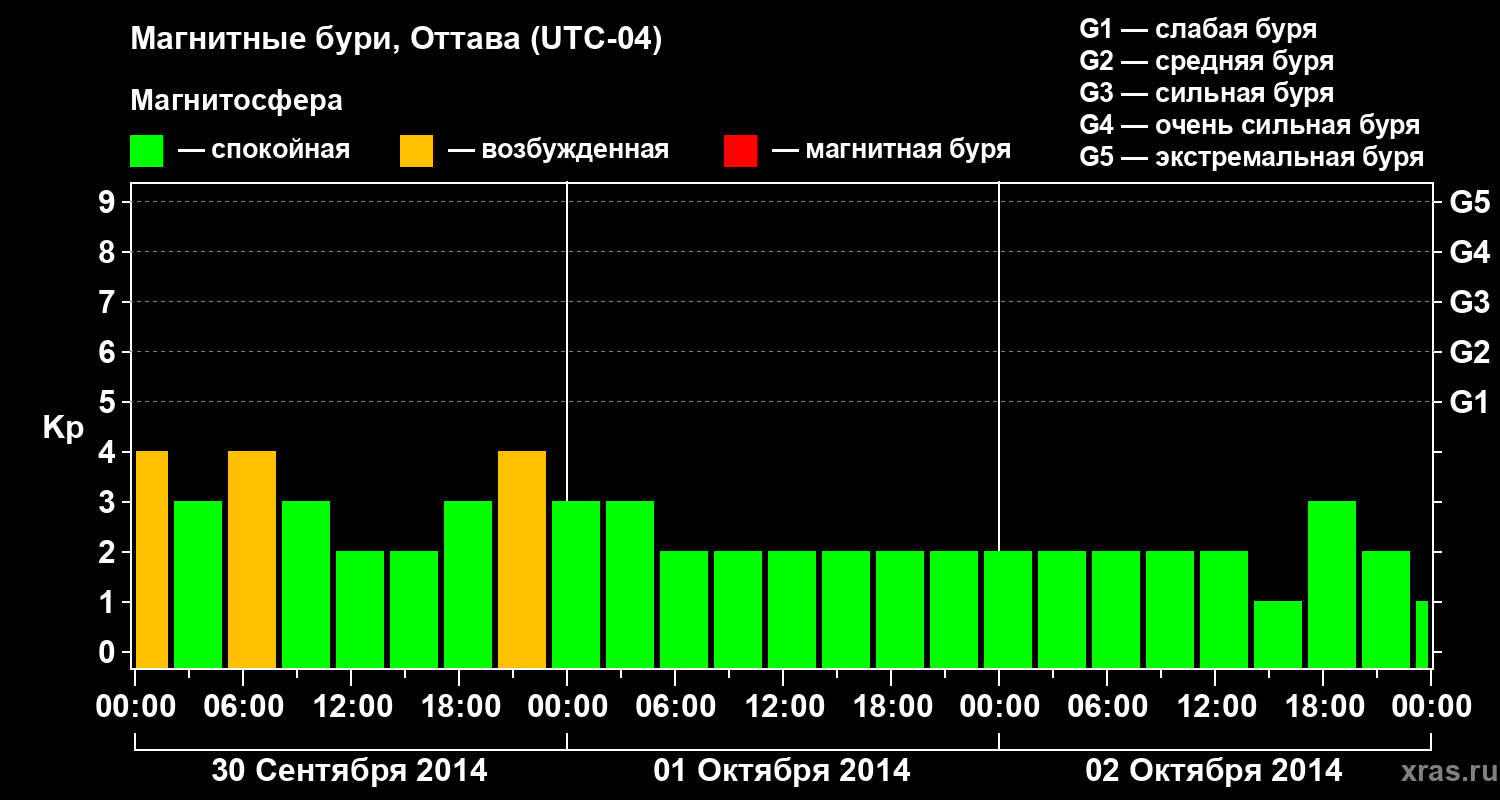Click the '06:00' tick label above 01 Октября
Screen dimensions: 1500x800
click(675, 706)
